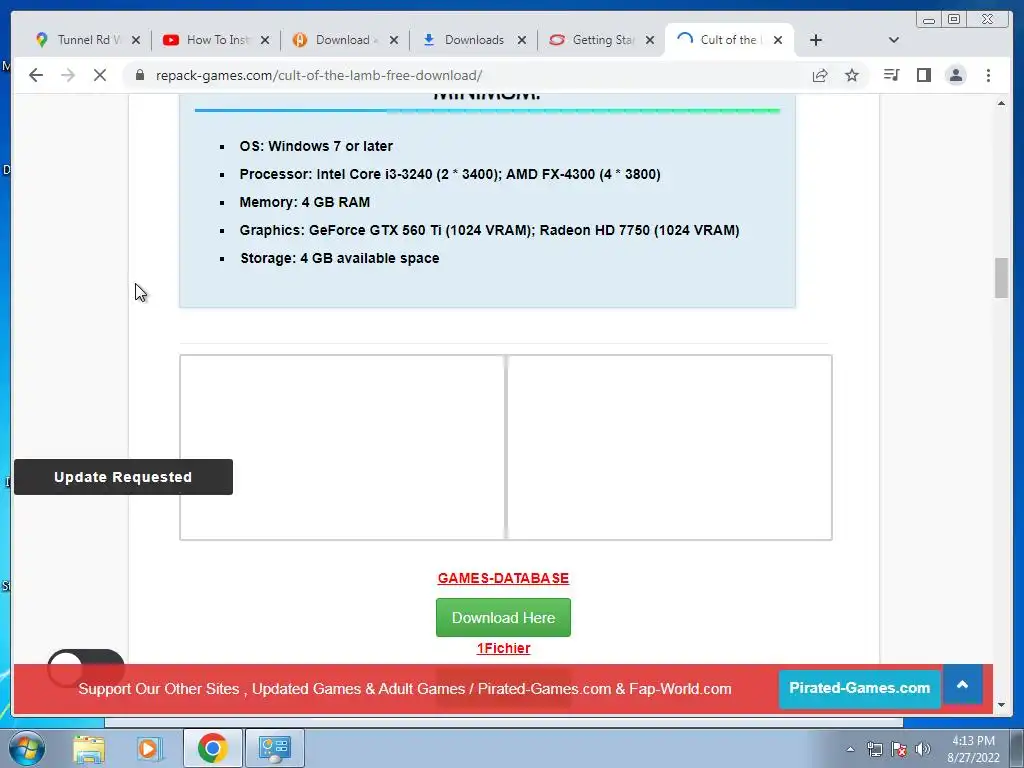The height and width of the screenshot is (768, 1024).
Task: Click the green Download Here button
Action: pos(504,617)
